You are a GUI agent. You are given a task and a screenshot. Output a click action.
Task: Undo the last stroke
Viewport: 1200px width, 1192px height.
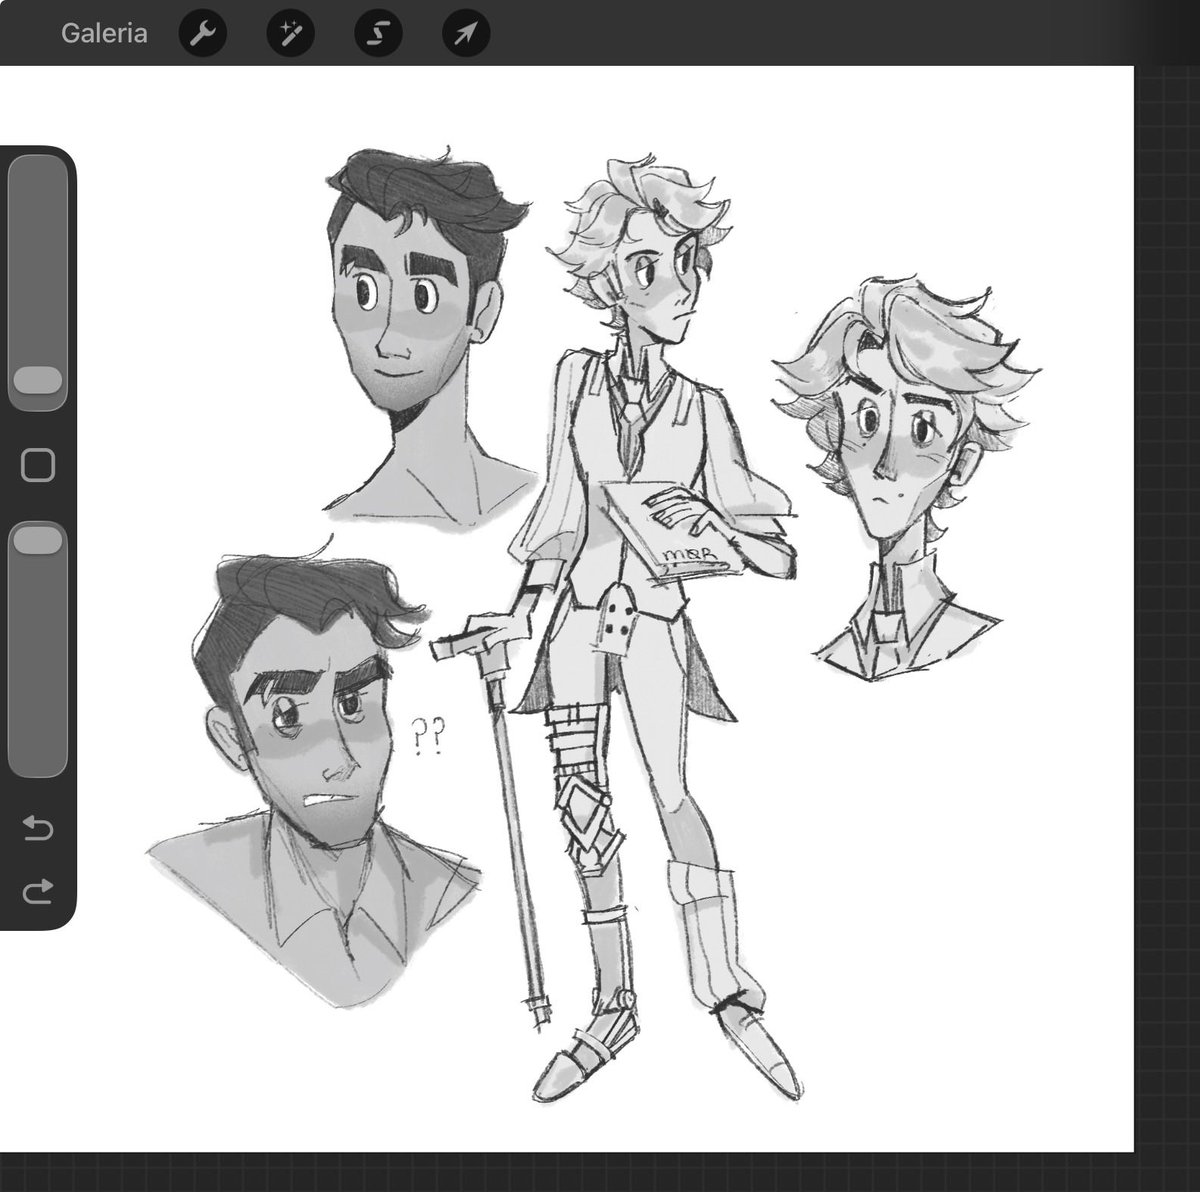point(37,828)
